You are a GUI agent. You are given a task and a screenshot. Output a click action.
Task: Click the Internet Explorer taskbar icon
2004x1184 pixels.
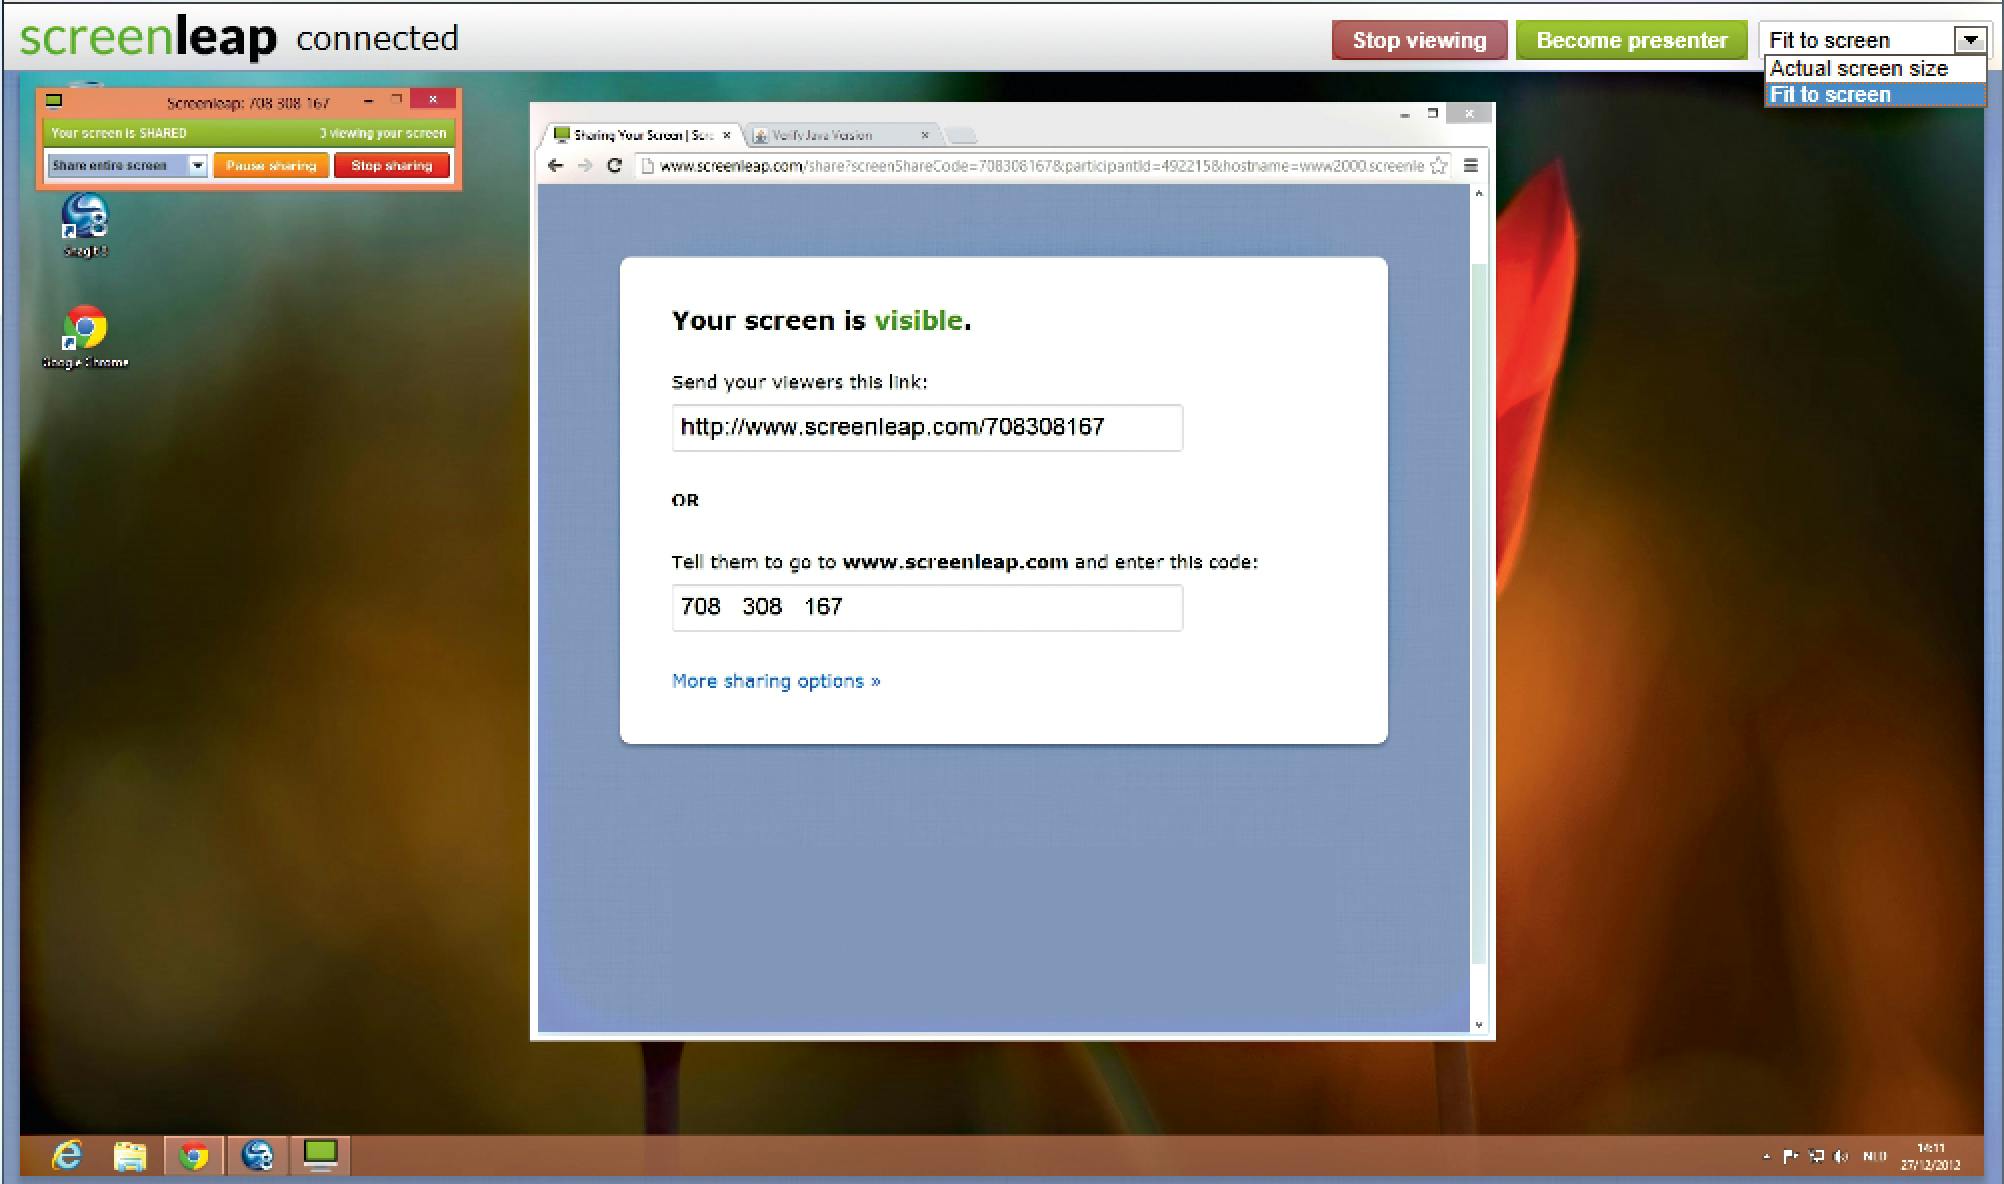click(x=67, y=1156)
